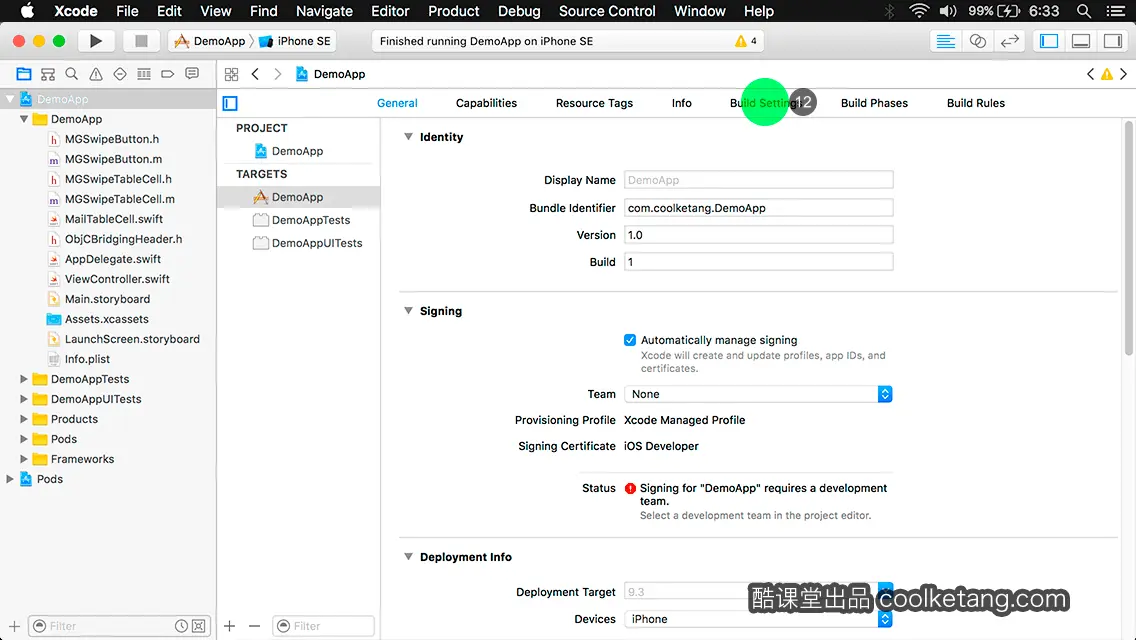The width and height of the screenshot is (1136, 640).
Task: Jump to previous issue
Action: tap(1090, 74)
